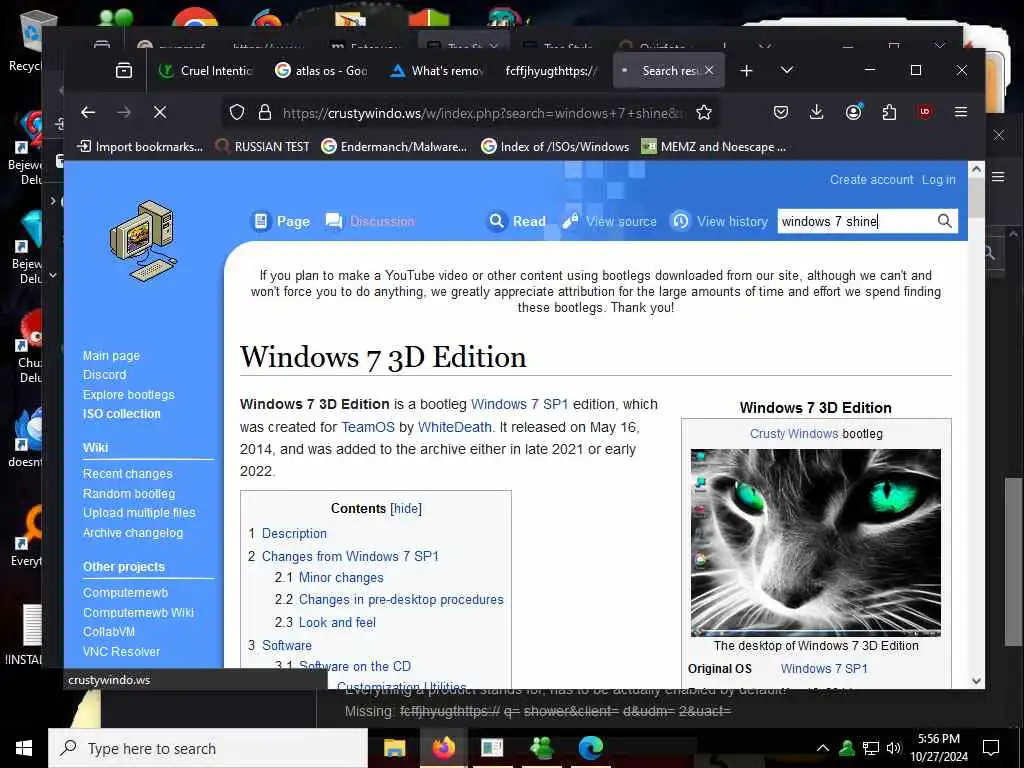This screenshot has width=1024, height=768.
Task: Open the Downloads panel
Action: 816,112
